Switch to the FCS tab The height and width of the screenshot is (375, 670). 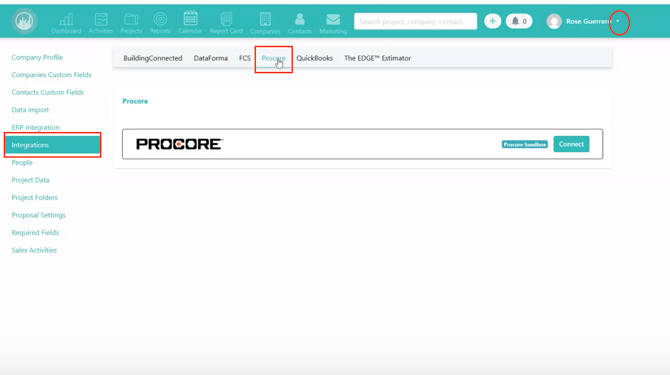point(245,58)
